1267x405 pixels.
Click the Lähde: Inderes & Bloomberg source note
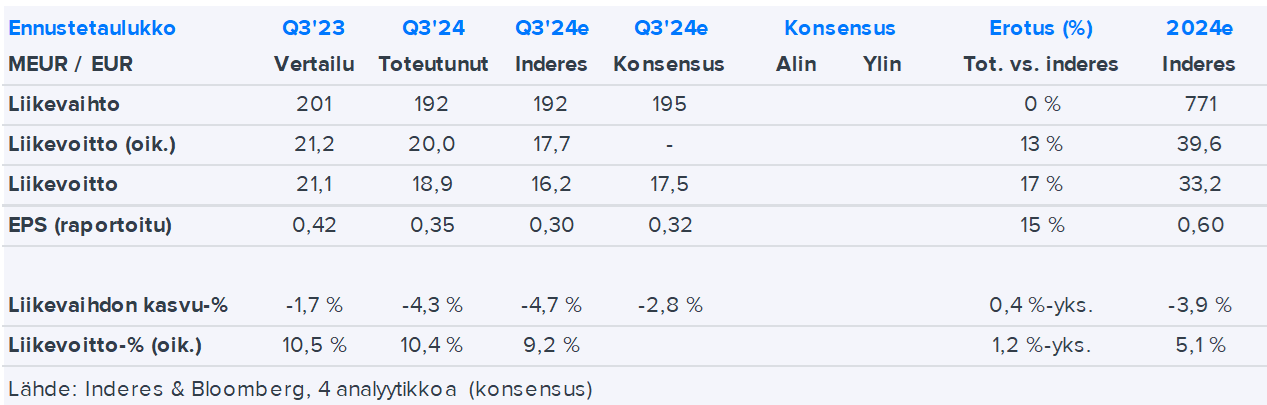[x=300, y=387]
